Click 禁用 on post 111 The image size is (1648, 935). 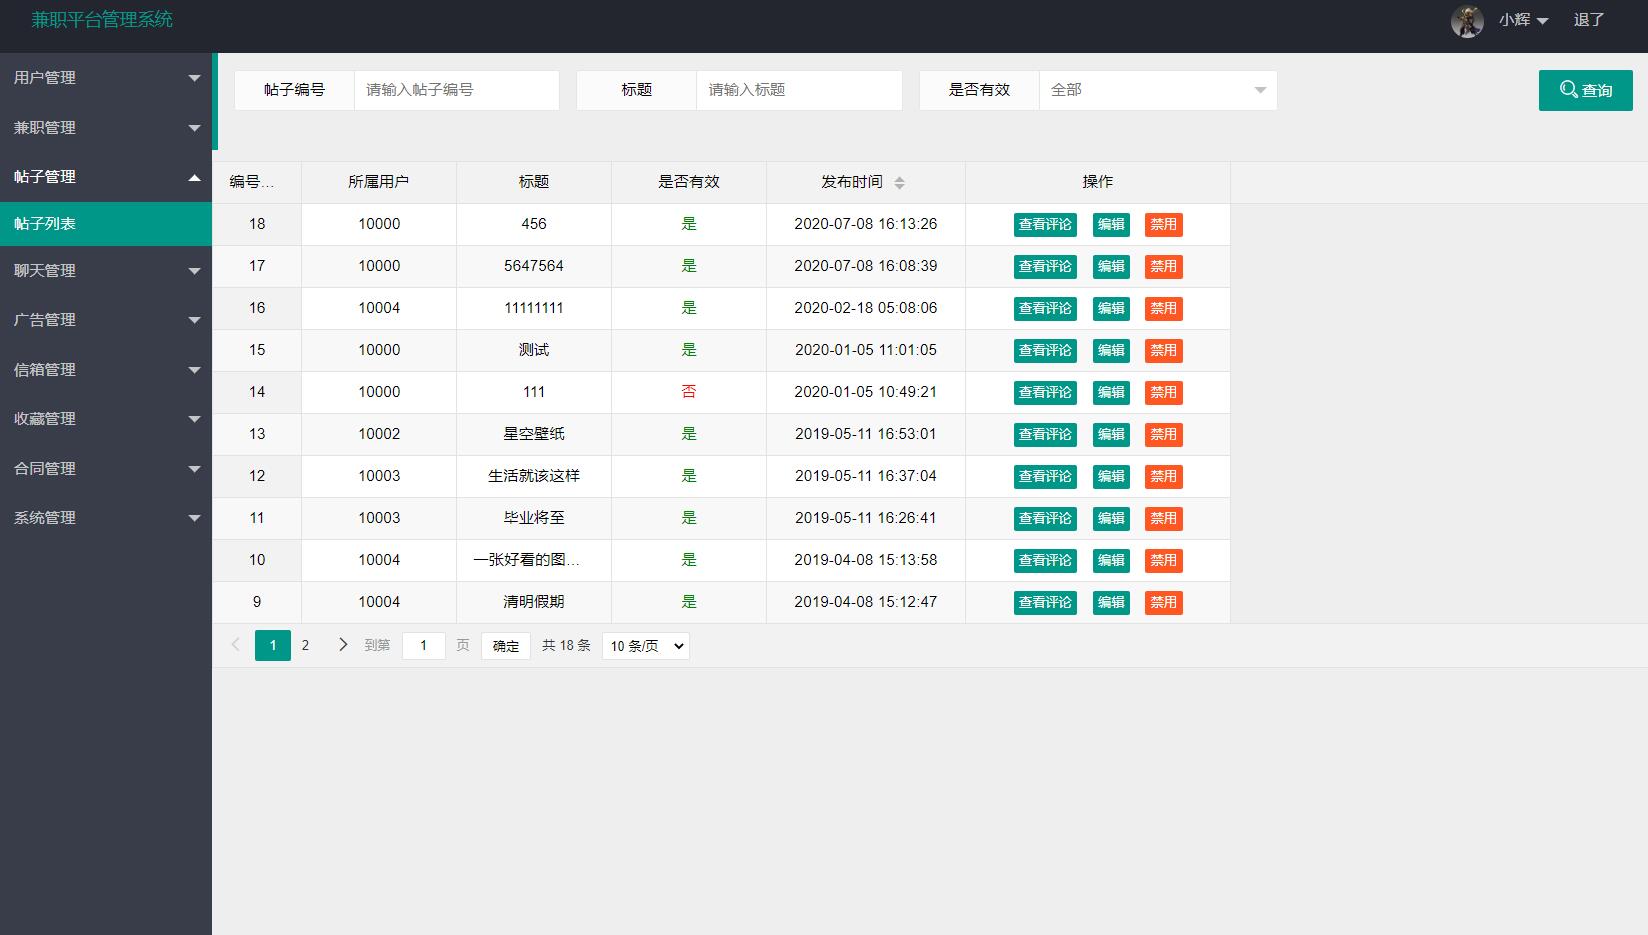tap(1163, 392)
